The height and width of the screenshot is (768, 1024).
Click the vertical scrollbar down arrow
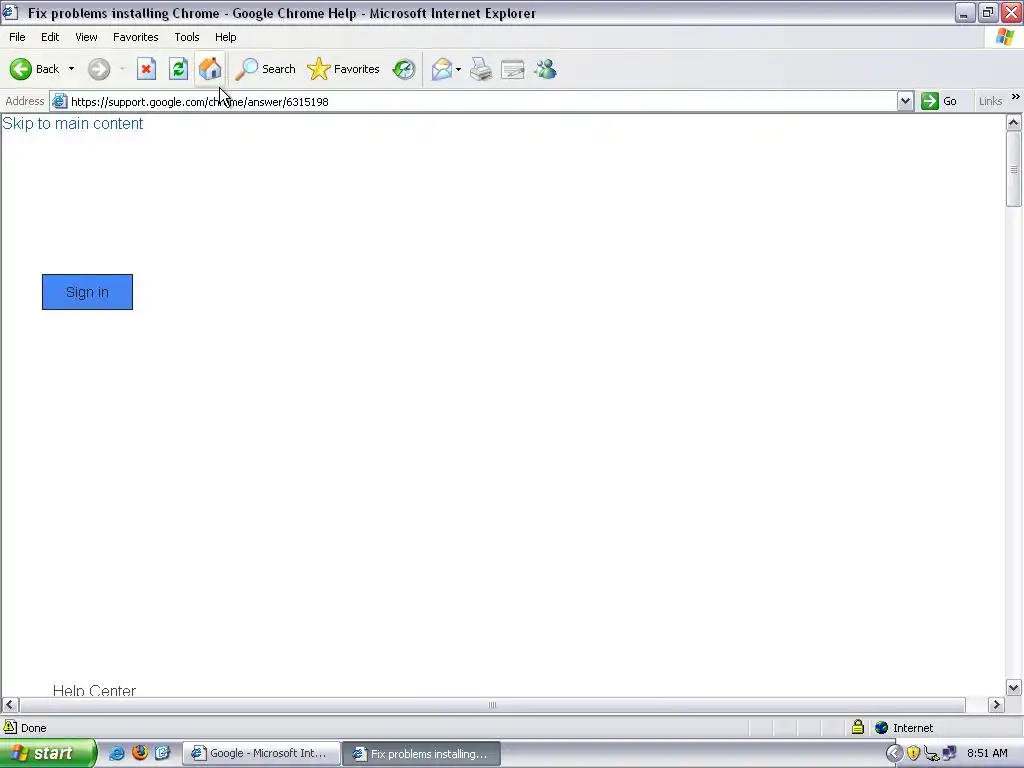pyautogui.click(x=1014, y=687)
